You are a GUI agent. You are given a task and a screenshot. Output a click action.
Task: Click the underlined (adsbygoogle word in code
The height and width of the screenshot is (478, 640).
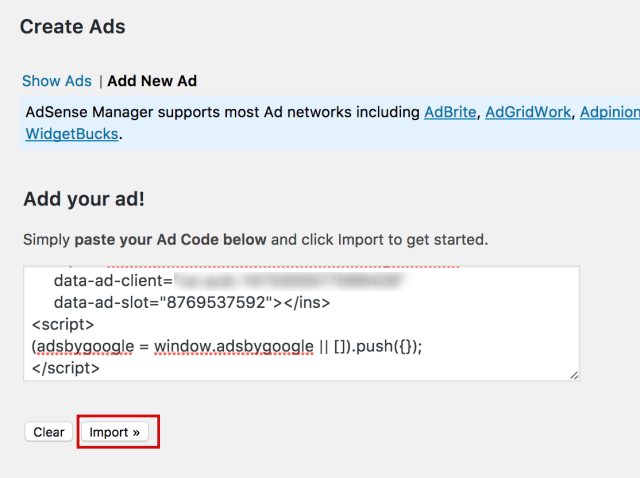(83, 347)
